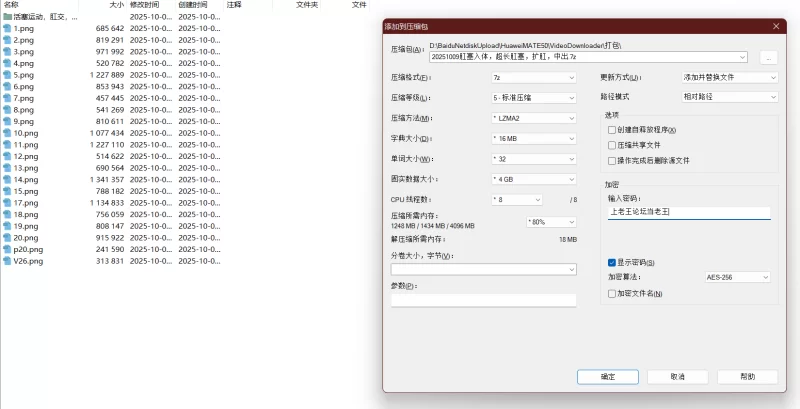This screenshot has height=409, width=800.
Task: Click the file icon beside 4.png
Action: 7,63
